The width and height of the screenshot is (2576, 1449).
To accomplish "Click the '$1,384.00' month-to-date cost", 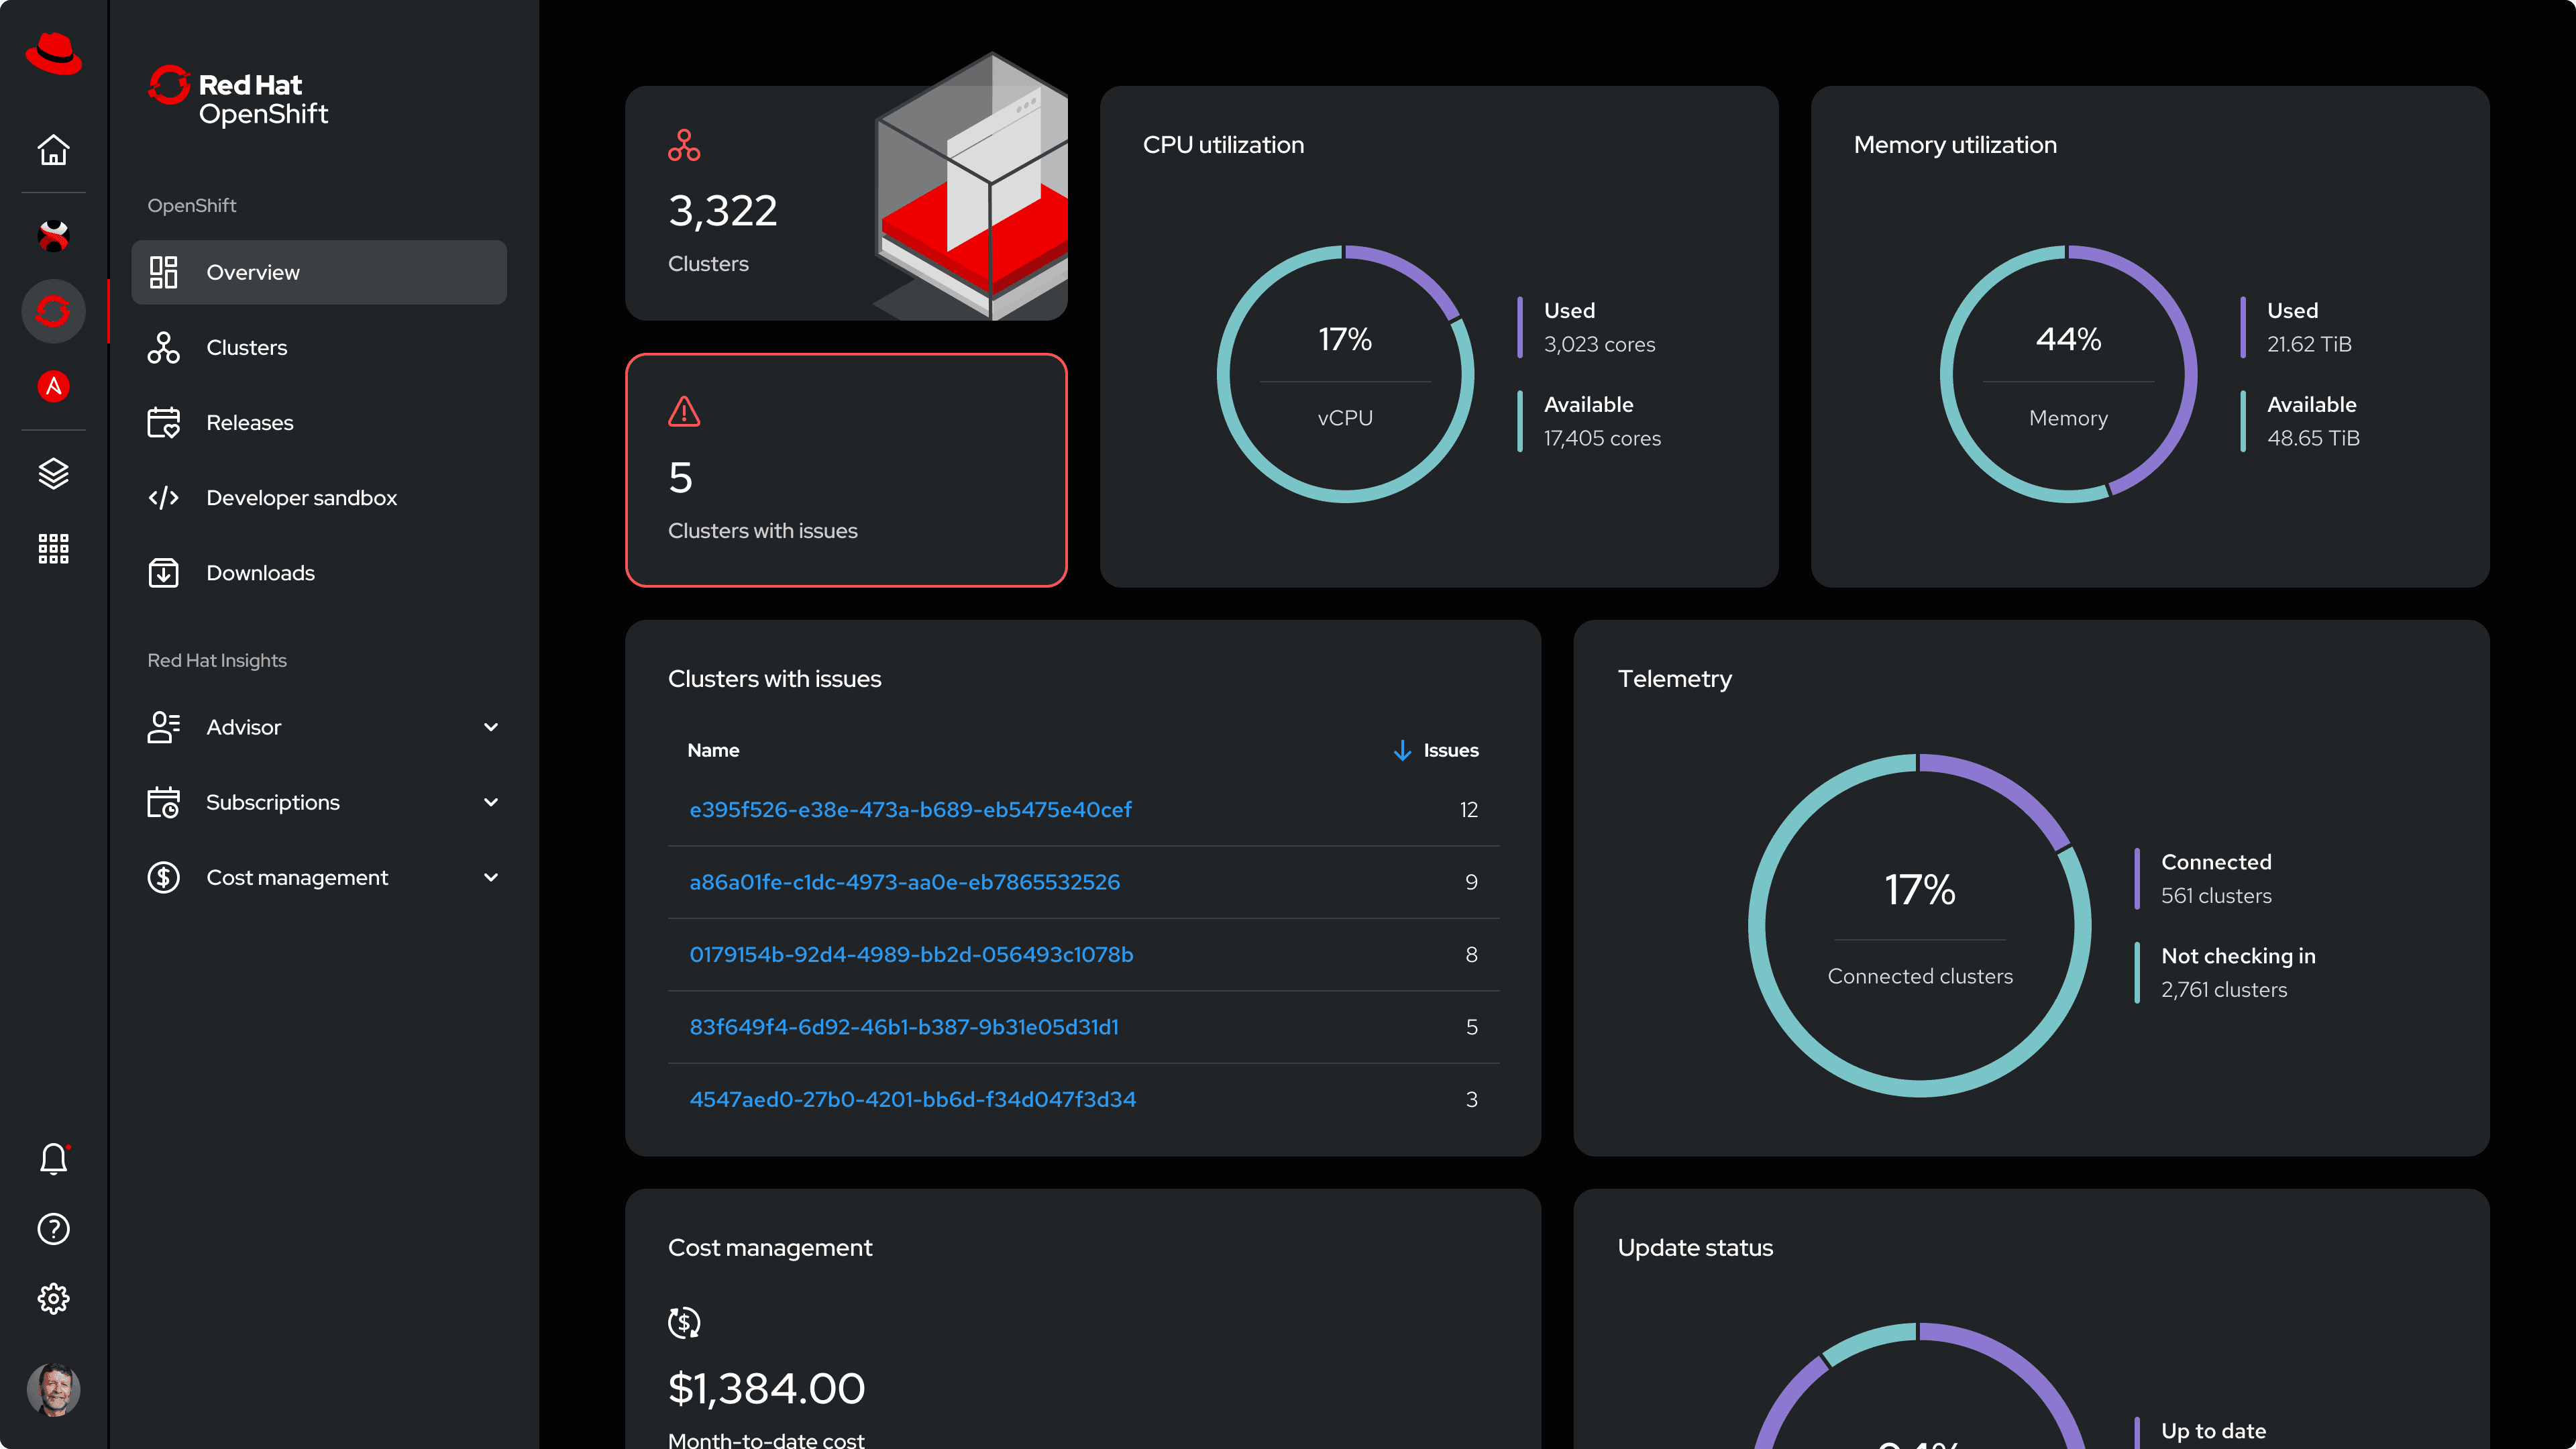I will click(766, 1388).
